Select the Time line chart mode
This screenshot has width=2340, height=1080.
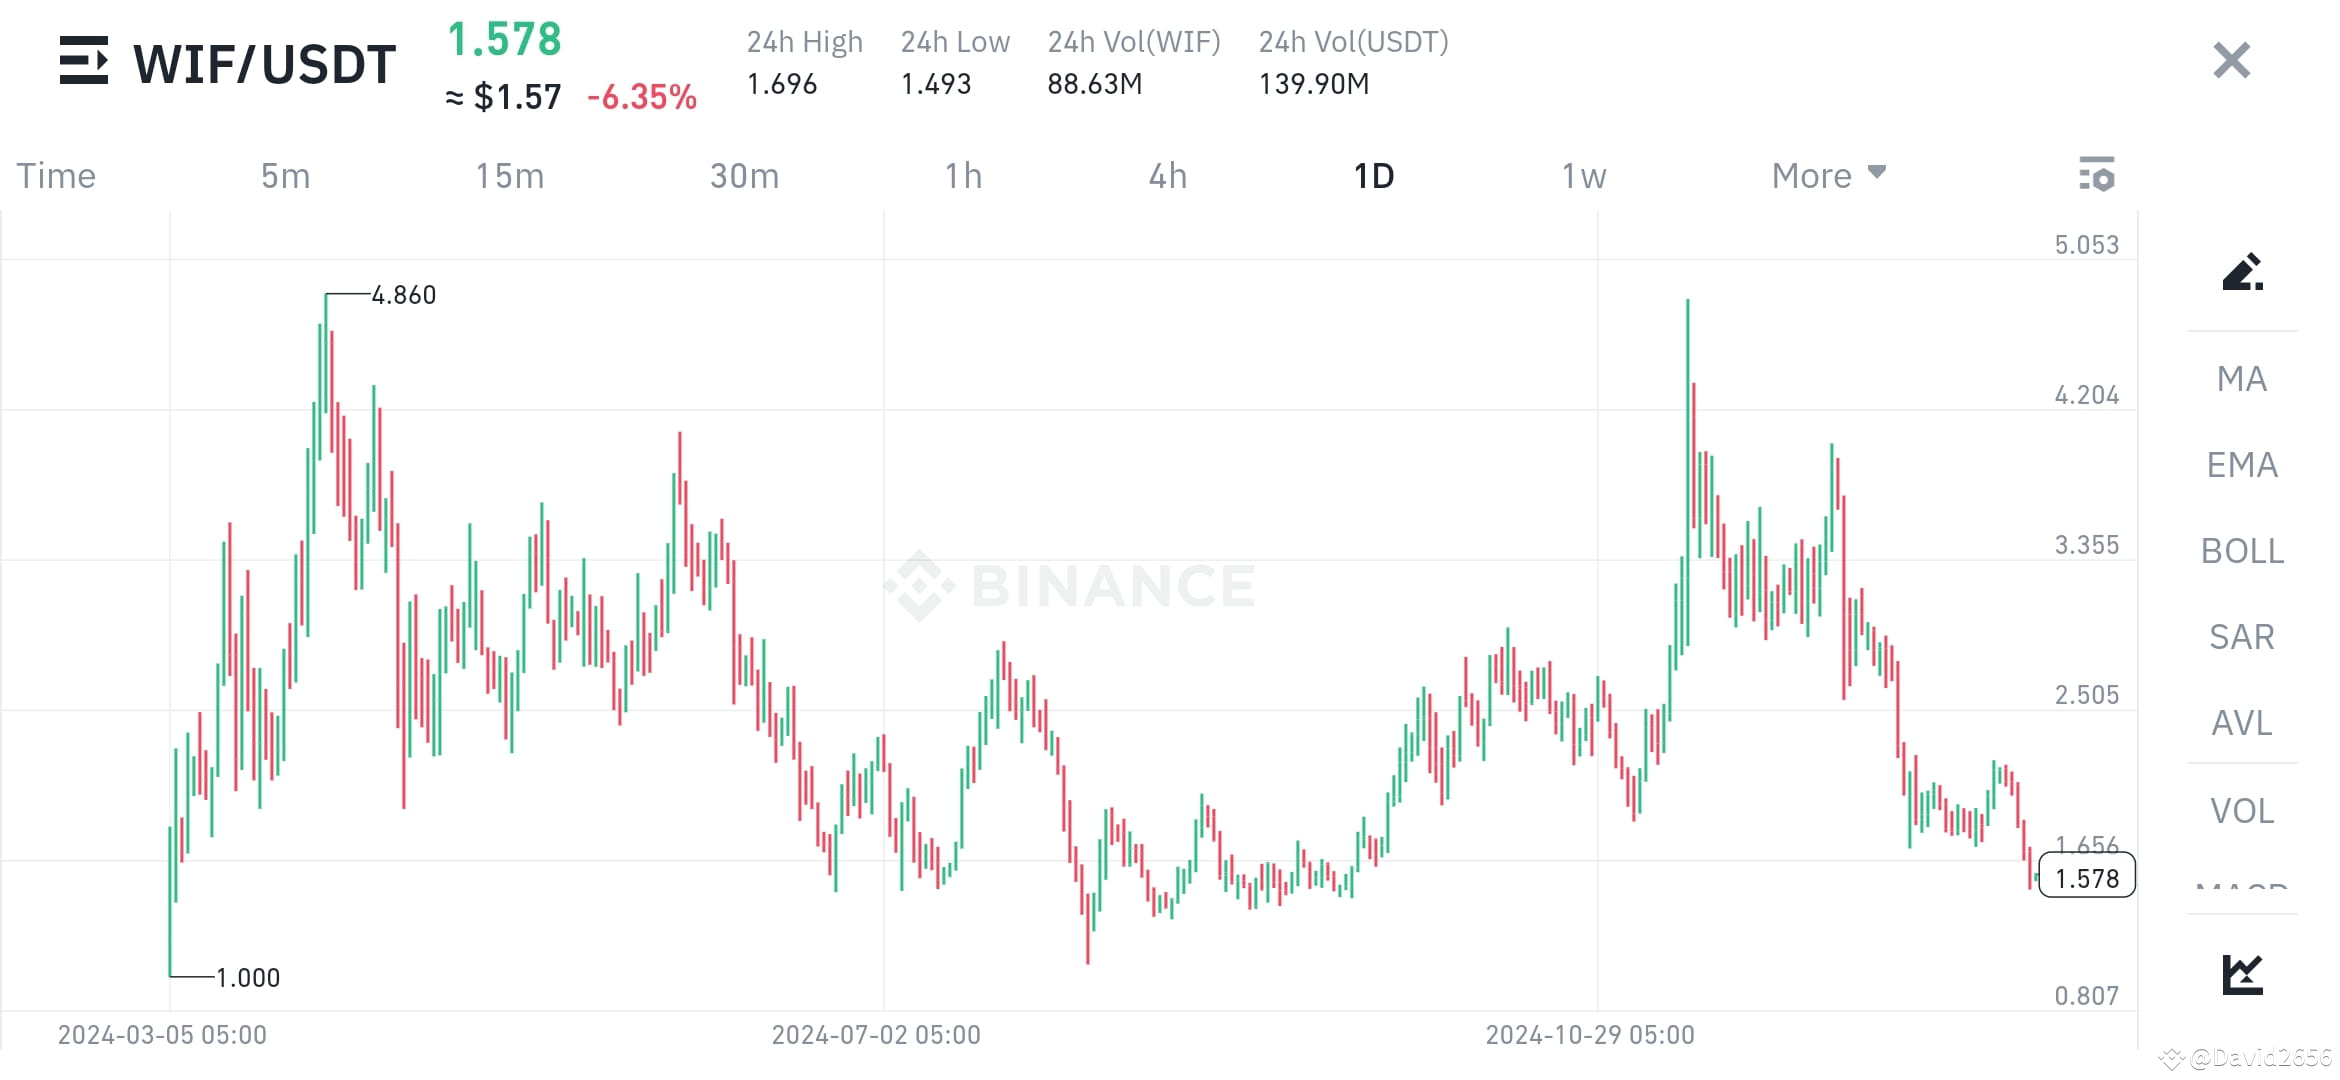(x=55, y=175)
